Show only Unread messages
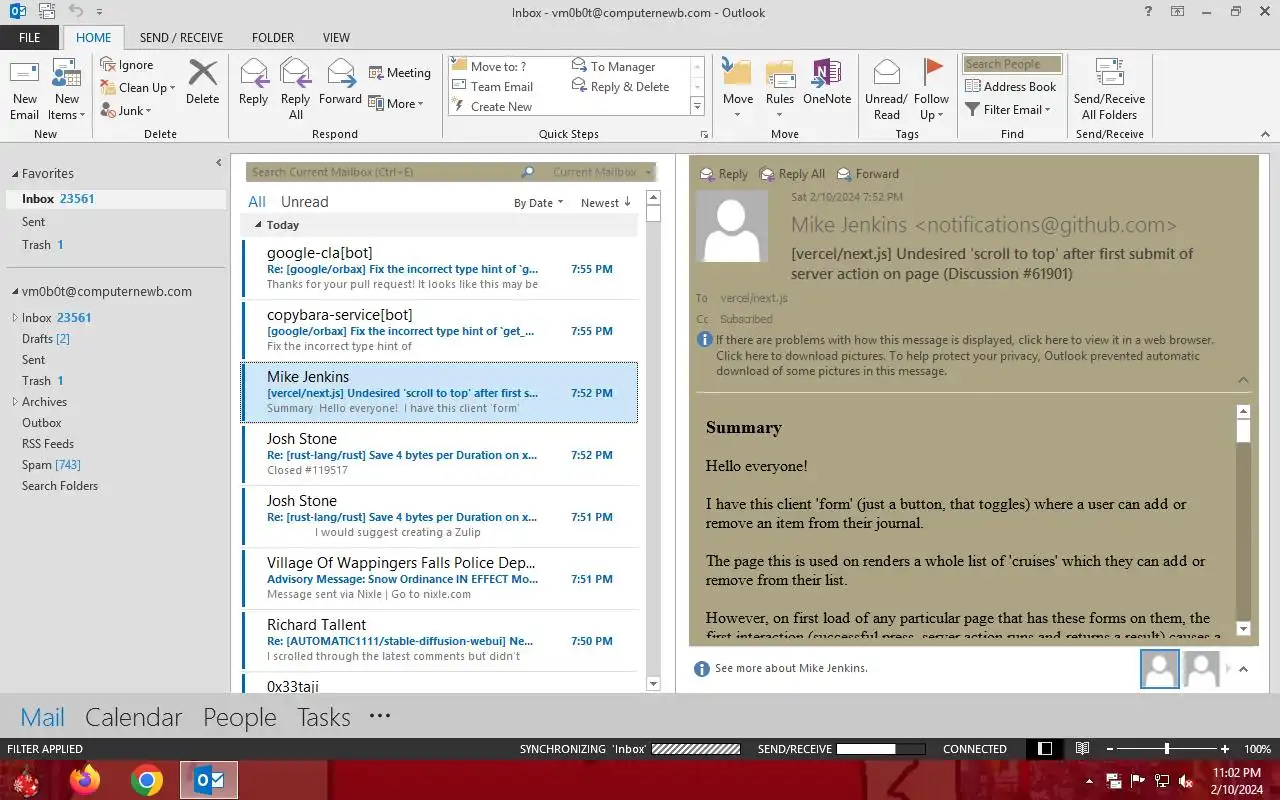The image size is (1280, 800). pyautogui.click(x=304, y=202)
